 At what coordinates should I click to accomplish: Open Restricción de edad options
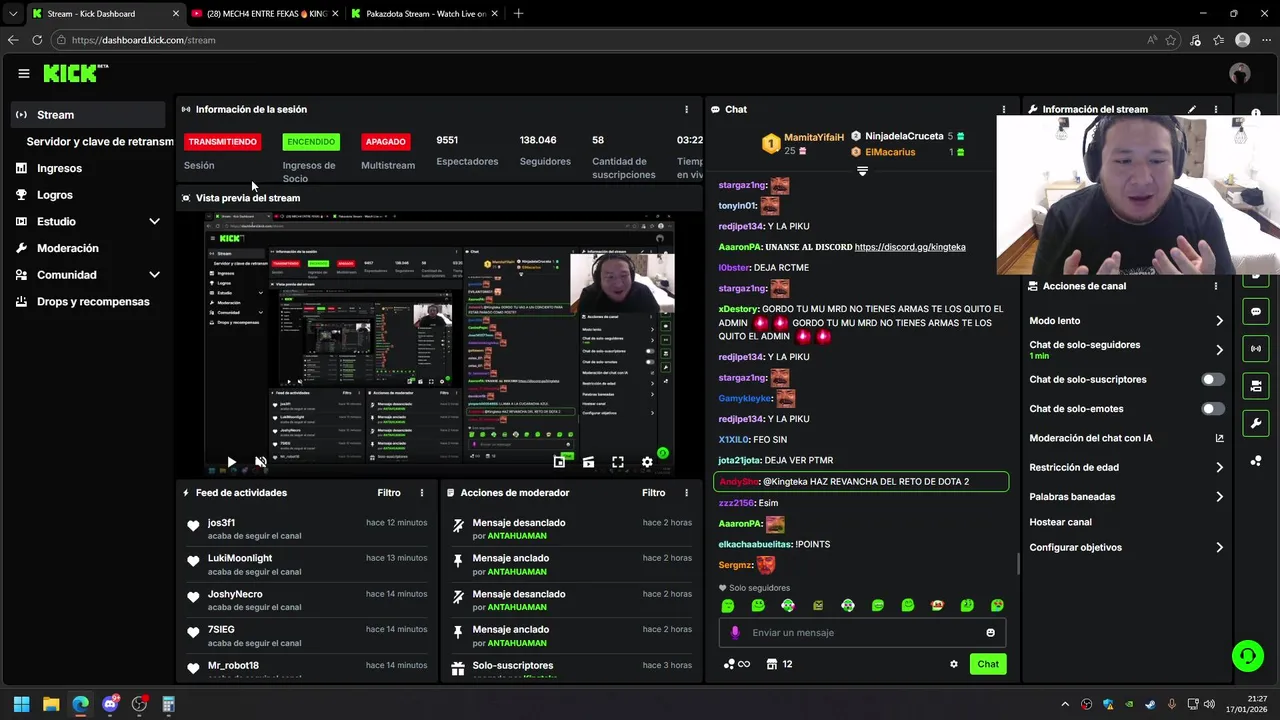click(x=1126, y=467)
